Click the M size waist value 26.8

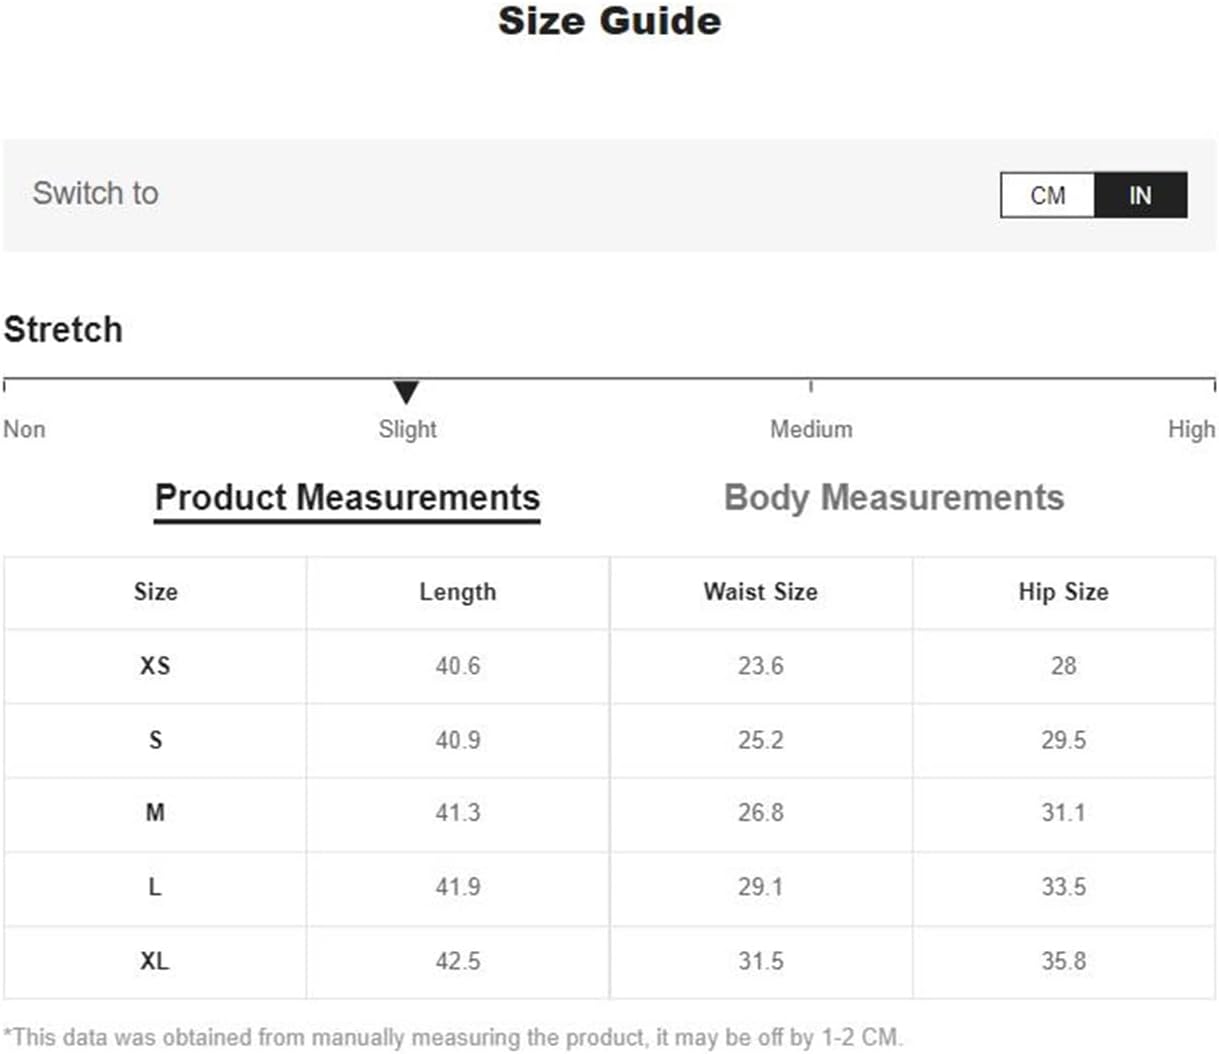pyautogui.click(x=760, y=813)
